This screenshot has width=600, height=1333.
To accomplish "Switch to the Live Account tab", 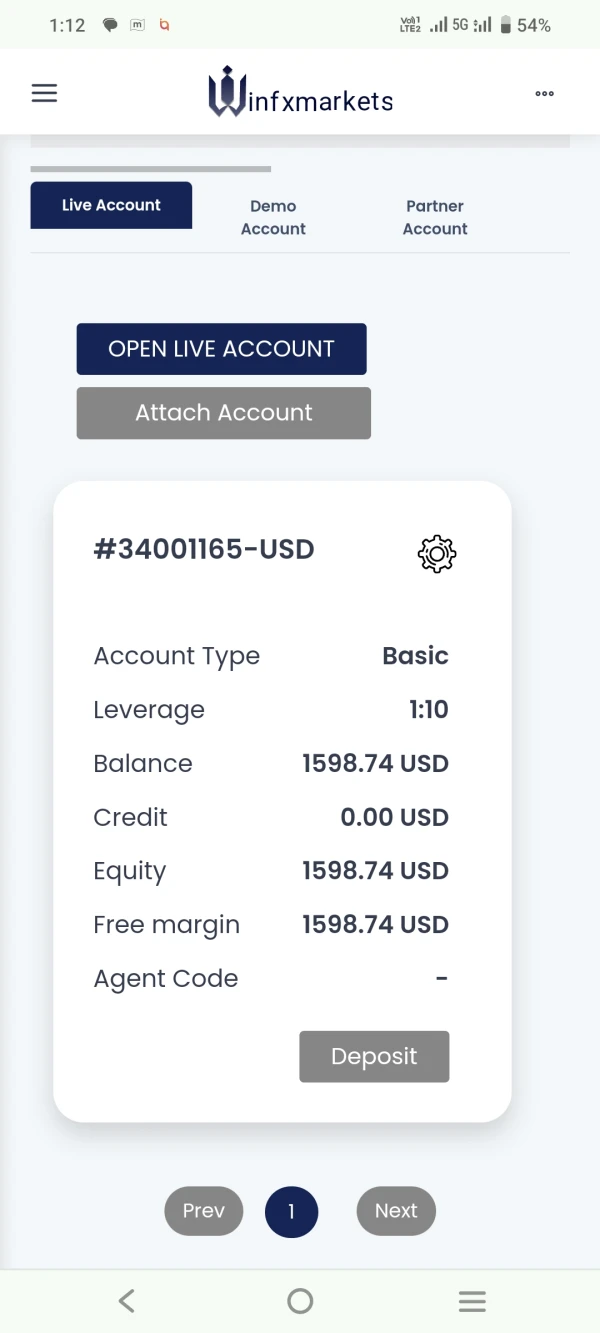I will (111, 205).
